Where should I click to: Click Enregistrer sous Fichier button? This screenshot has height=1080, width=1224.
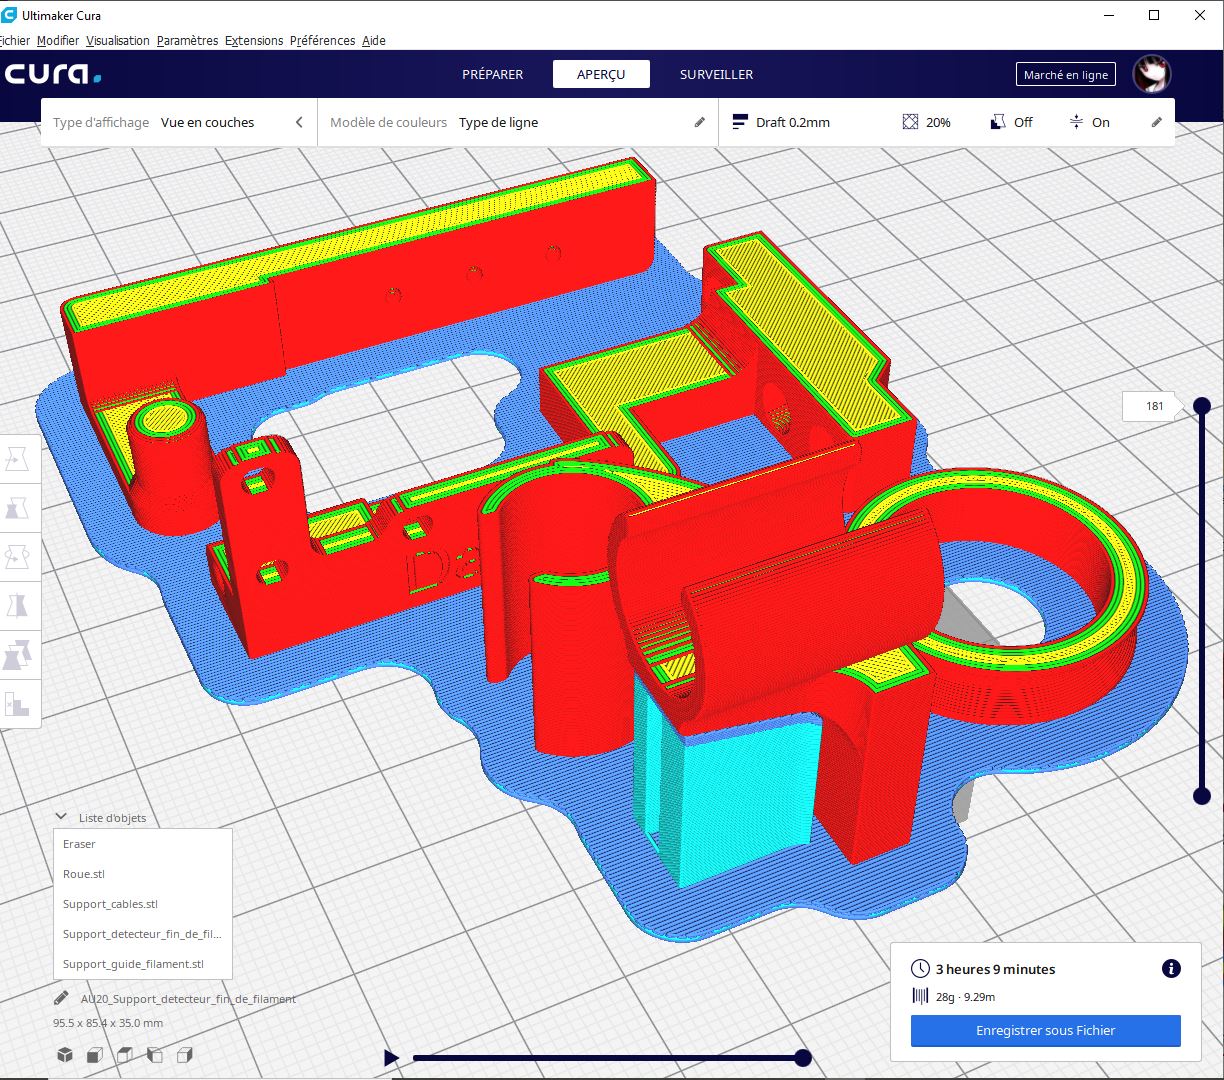coord(1045,1030)
